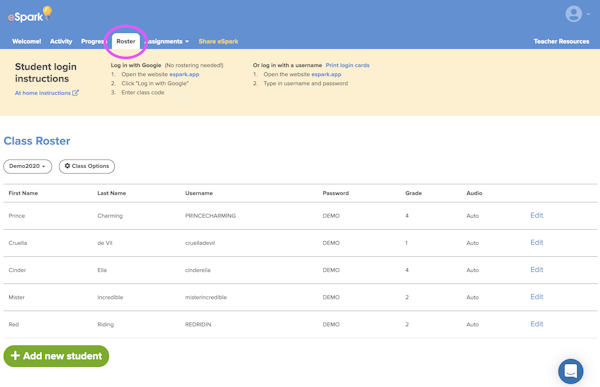Open Teacher Resources
Image resolution: width=600 pixels, height=387 pixels.
click(x=561, y=41)
